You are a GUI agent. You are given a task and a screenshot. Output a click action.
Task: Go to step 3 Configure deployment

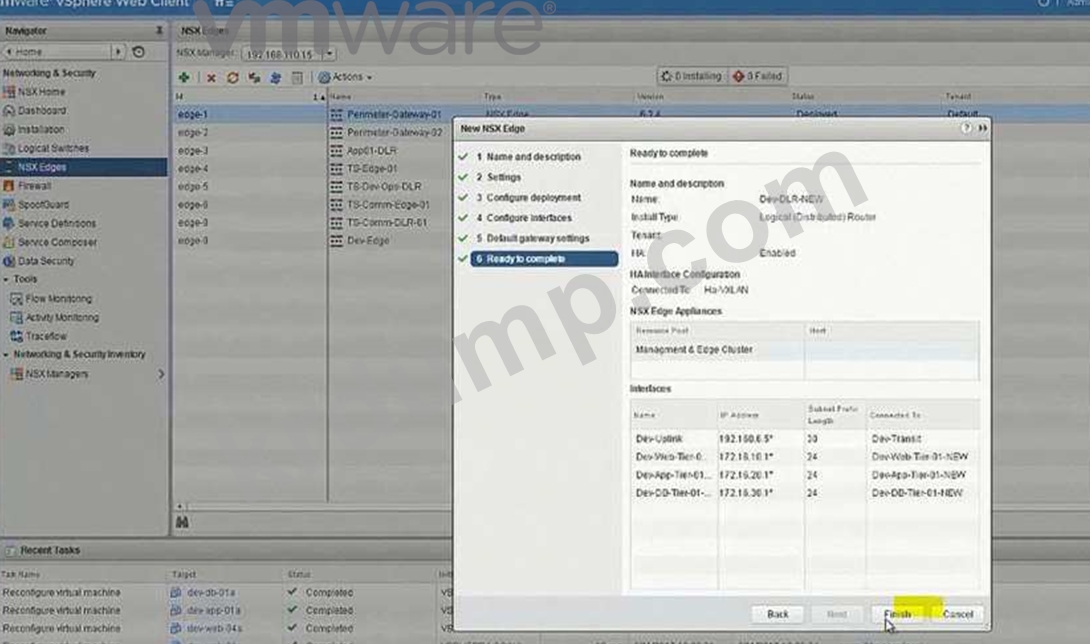528,198
